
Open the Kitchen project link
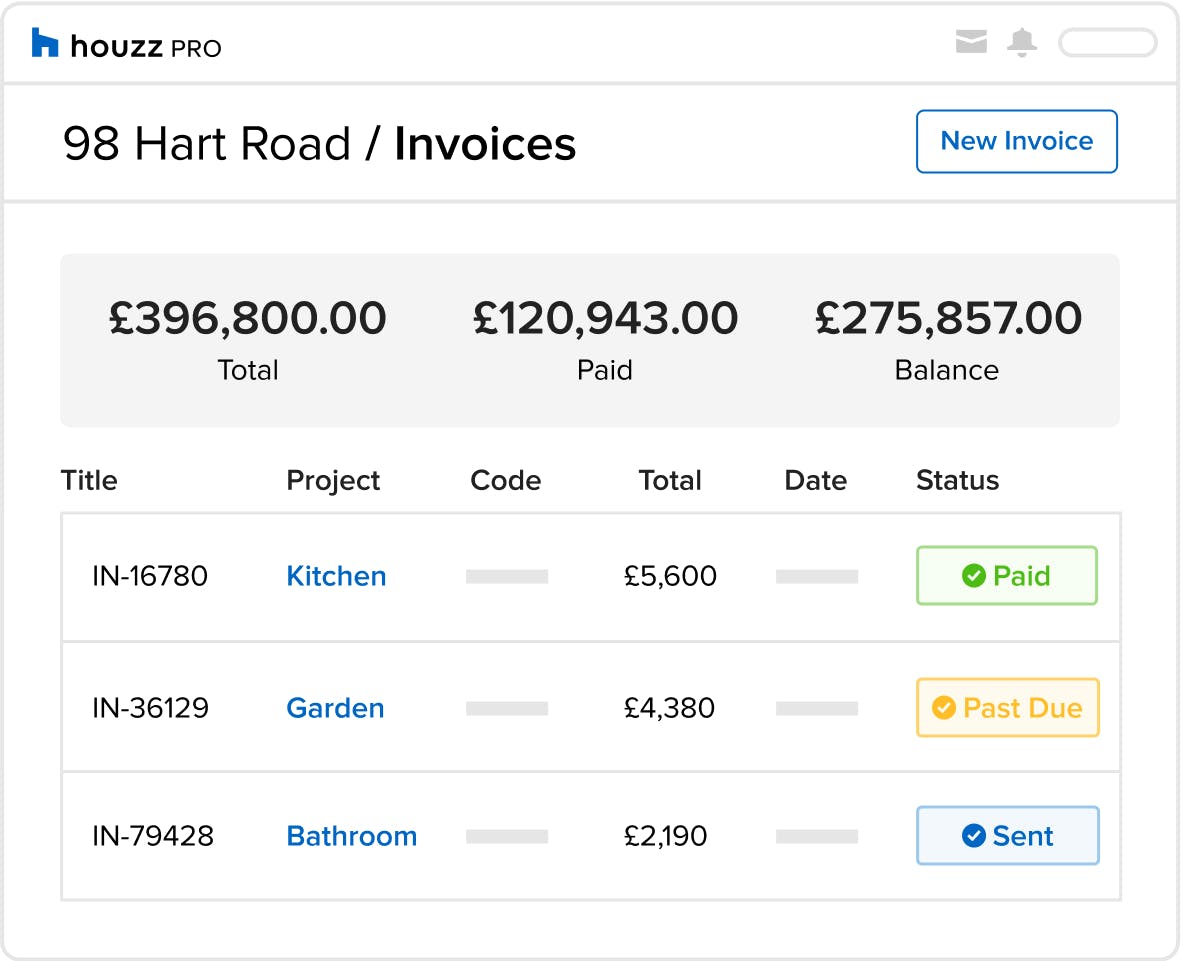(336, 576)
